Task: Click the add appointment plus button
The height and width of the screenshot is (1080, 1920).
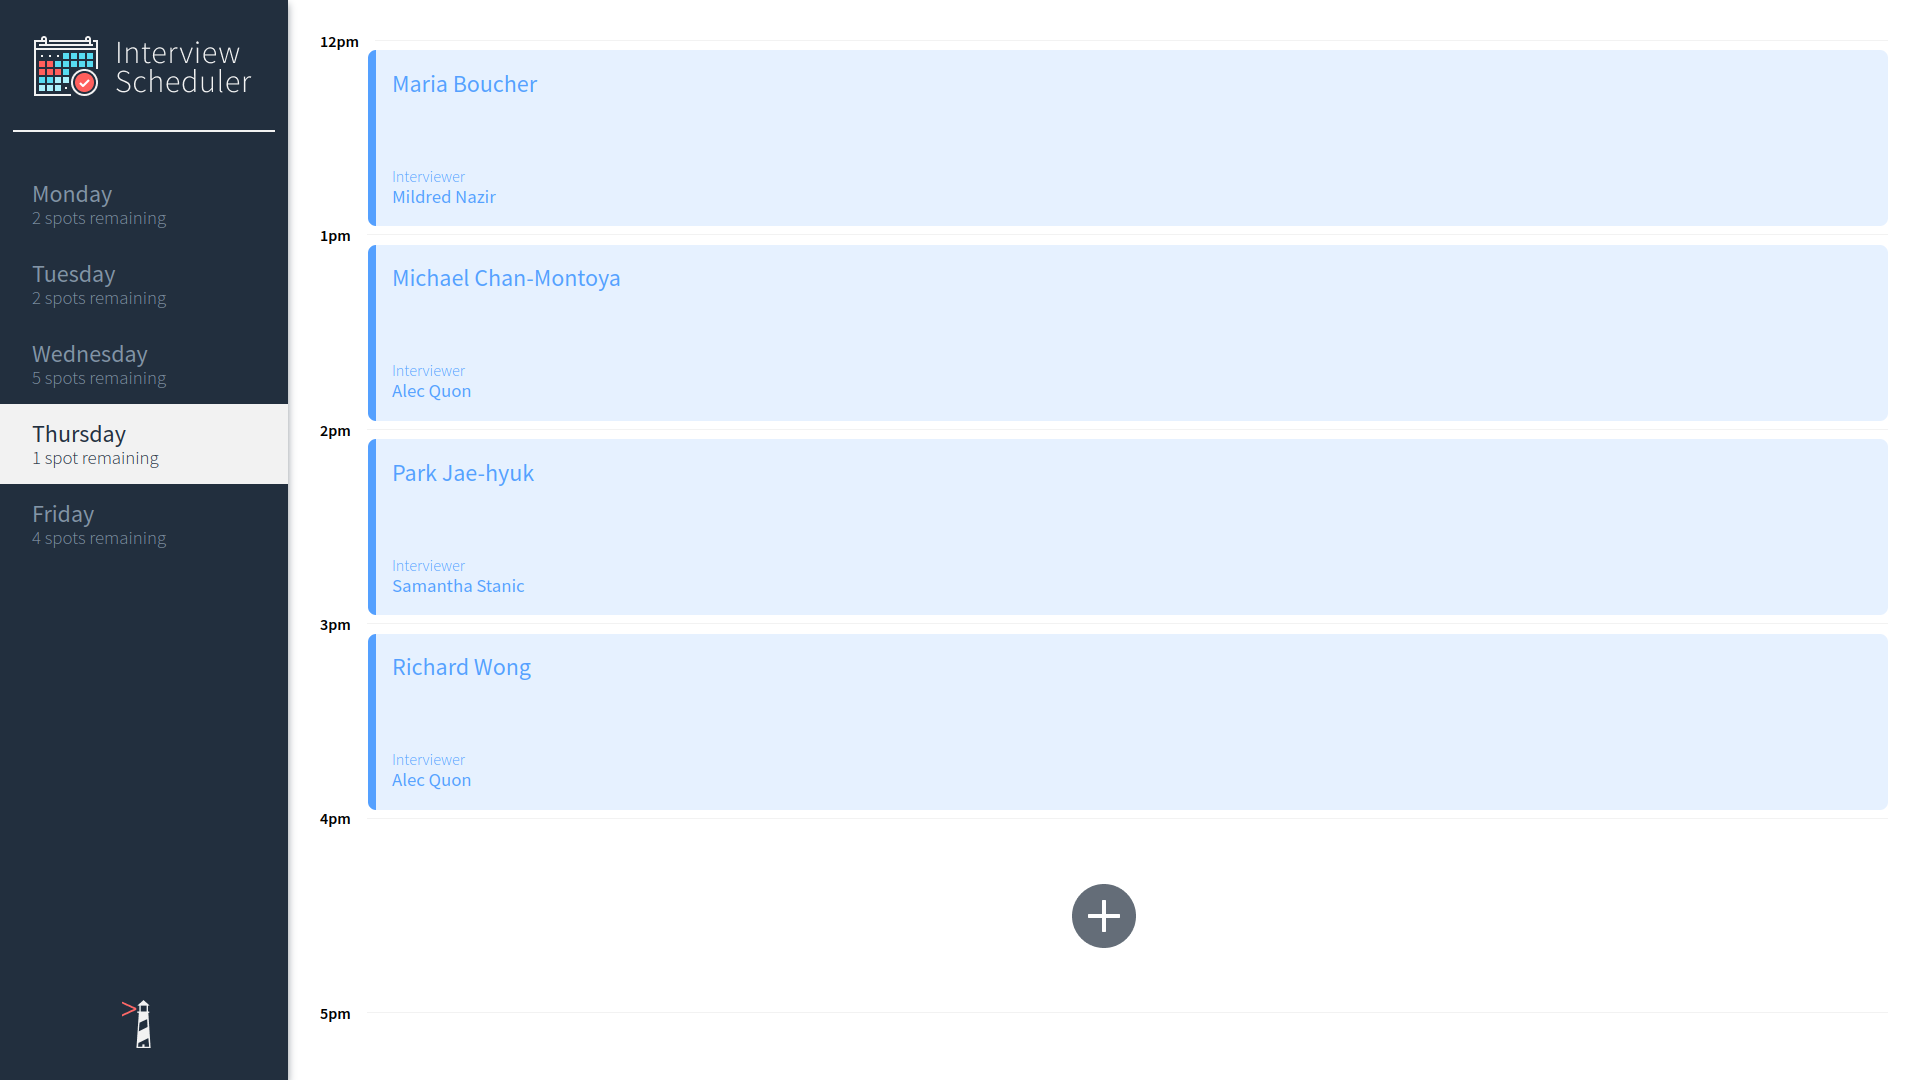Action: [x=1103, y=916]
